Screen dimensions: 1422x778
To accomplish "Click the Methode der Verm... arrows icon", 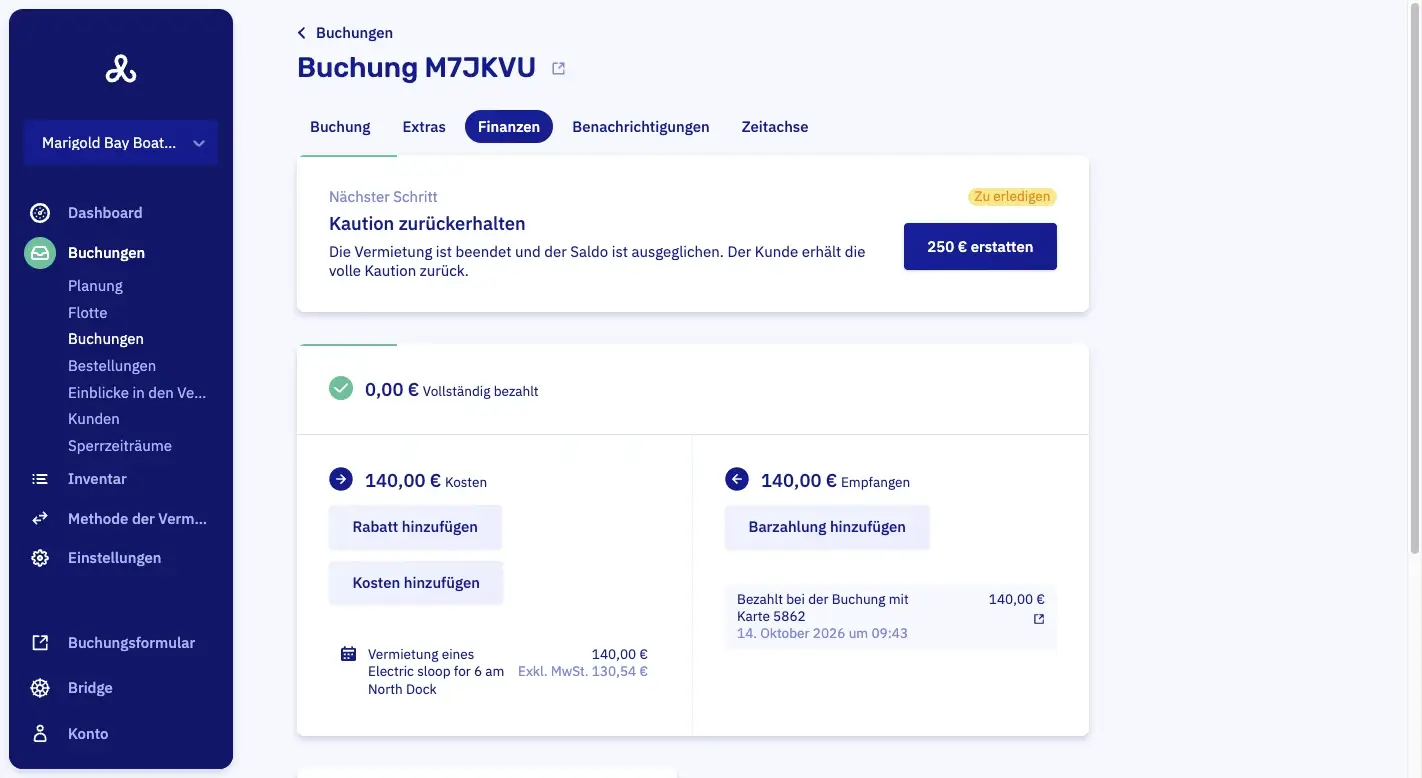I will point(40,519).
